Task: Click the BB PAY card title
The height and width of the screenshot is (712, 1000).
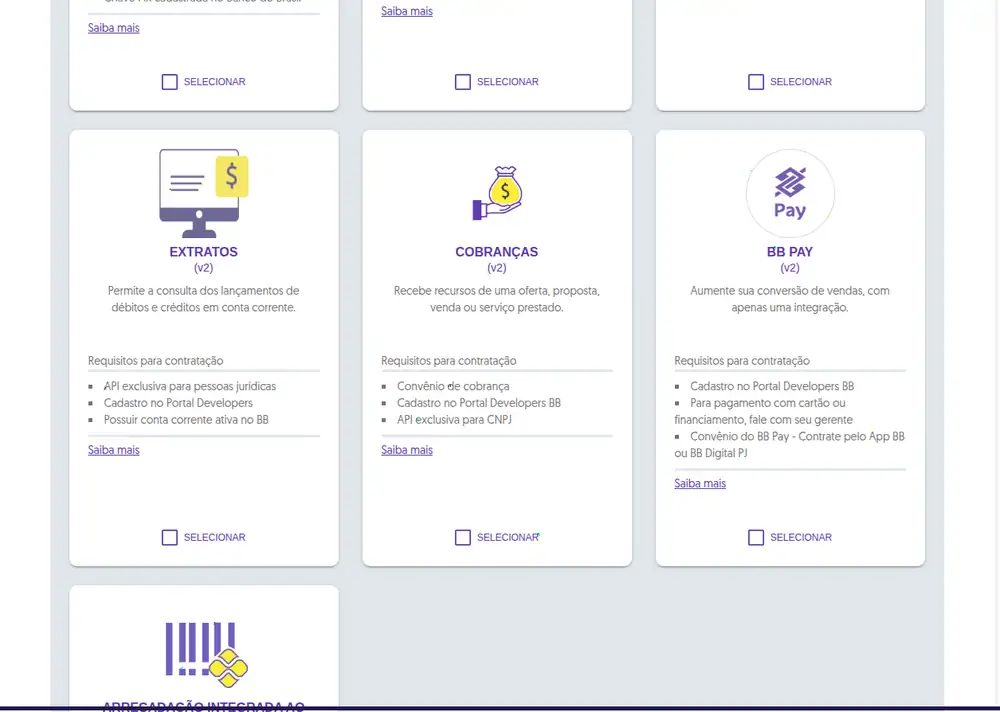Action: [x=790, y=251]
